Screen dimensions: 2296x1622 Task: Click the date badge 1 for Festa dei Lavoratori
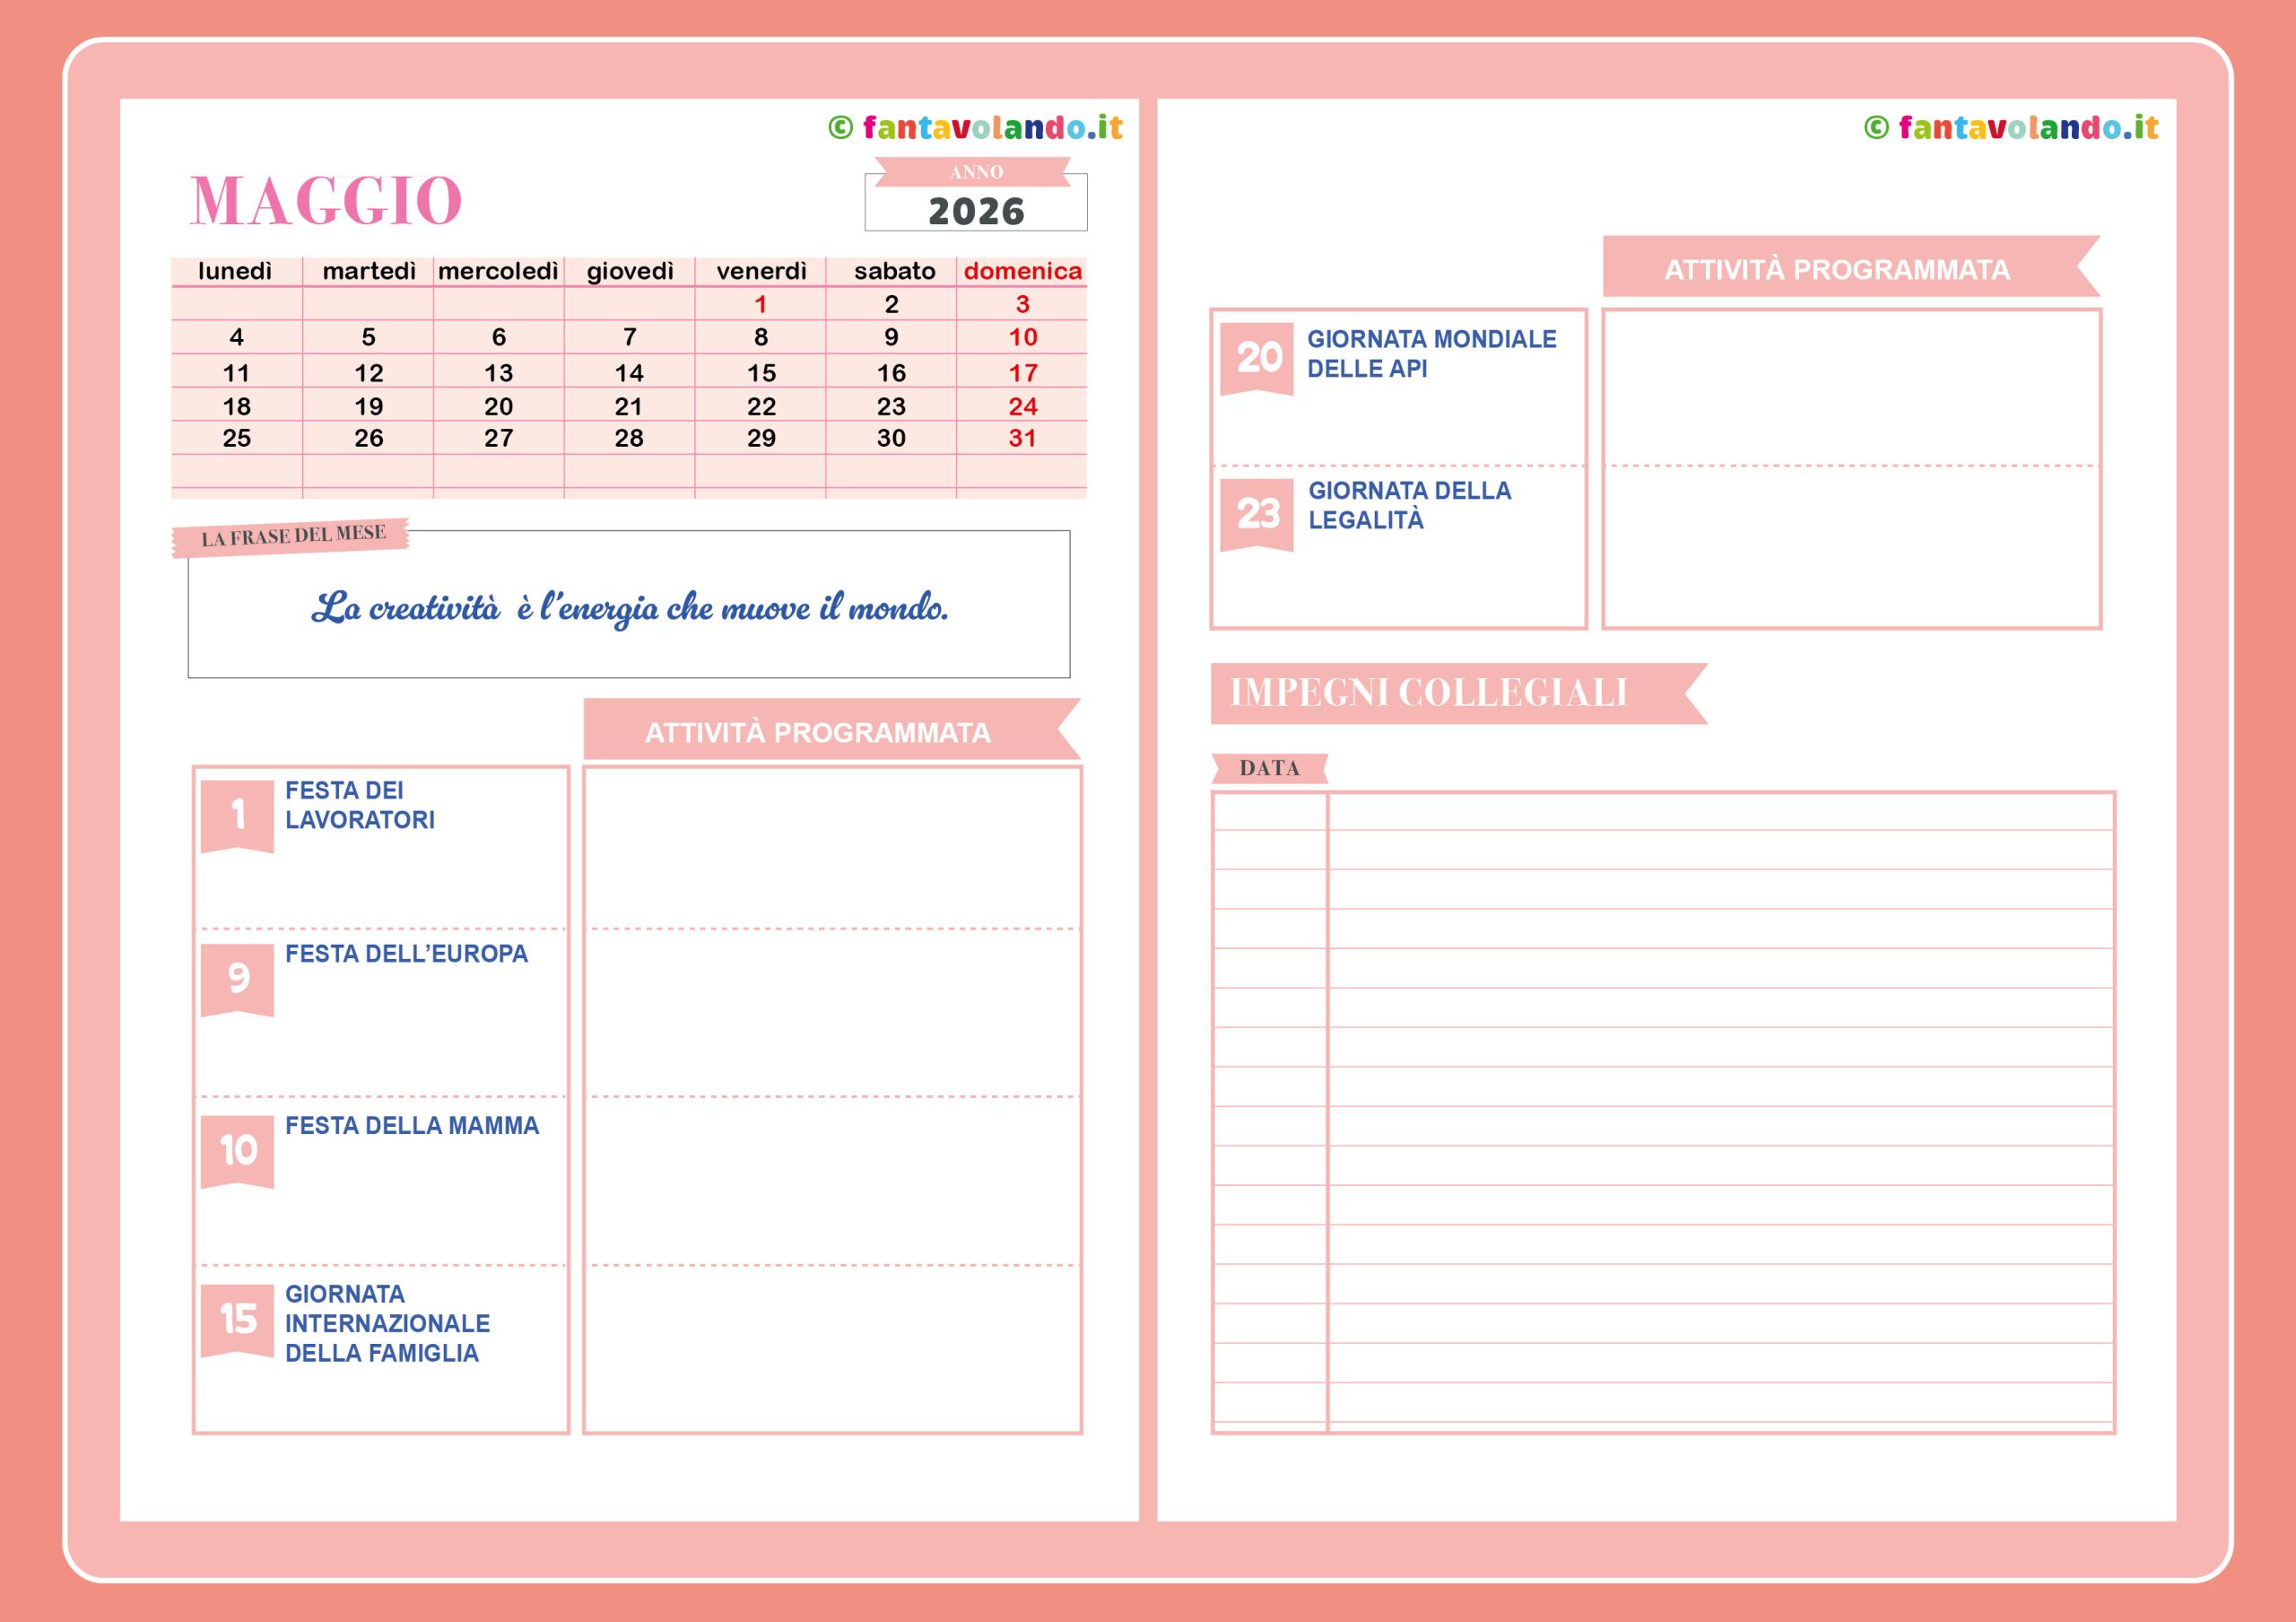[x=237, y=814]
